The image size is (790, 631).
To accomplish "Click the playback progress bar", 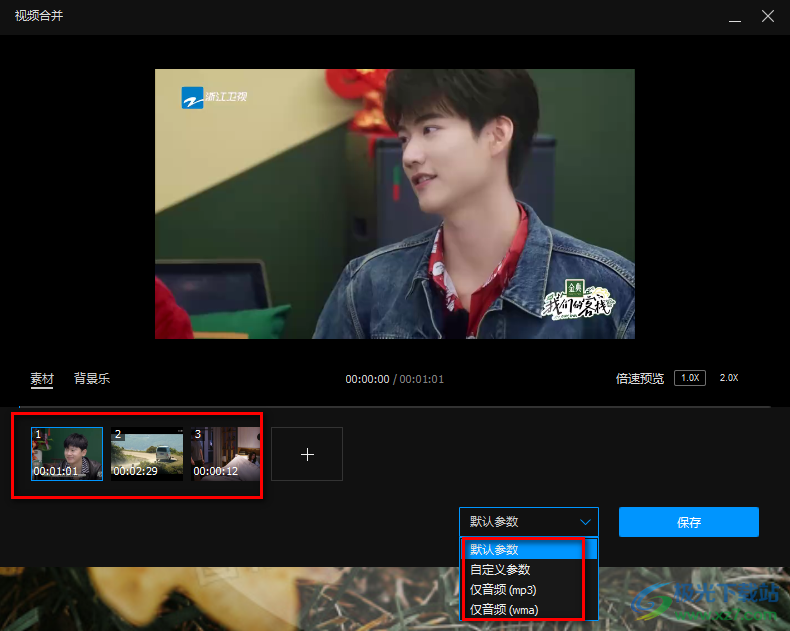I will click(395, 406).
